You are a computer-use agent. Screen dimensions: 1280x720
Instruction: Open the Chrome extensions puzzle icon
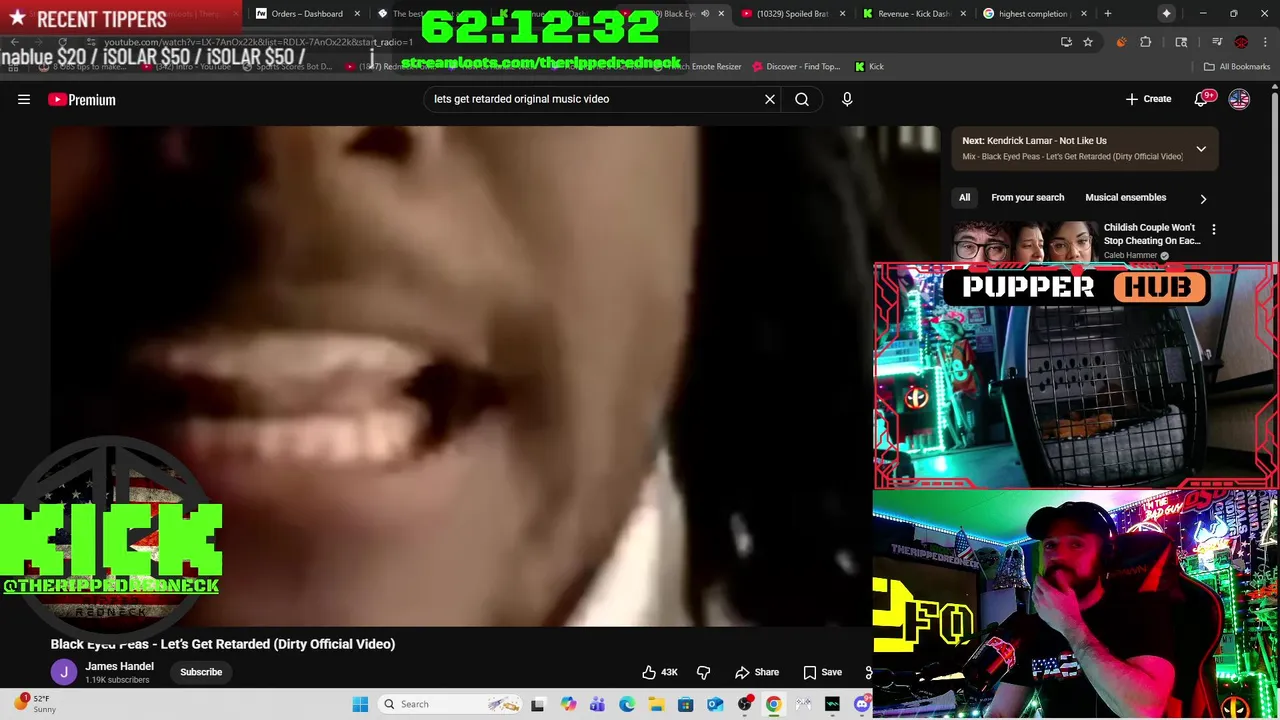1146,42
